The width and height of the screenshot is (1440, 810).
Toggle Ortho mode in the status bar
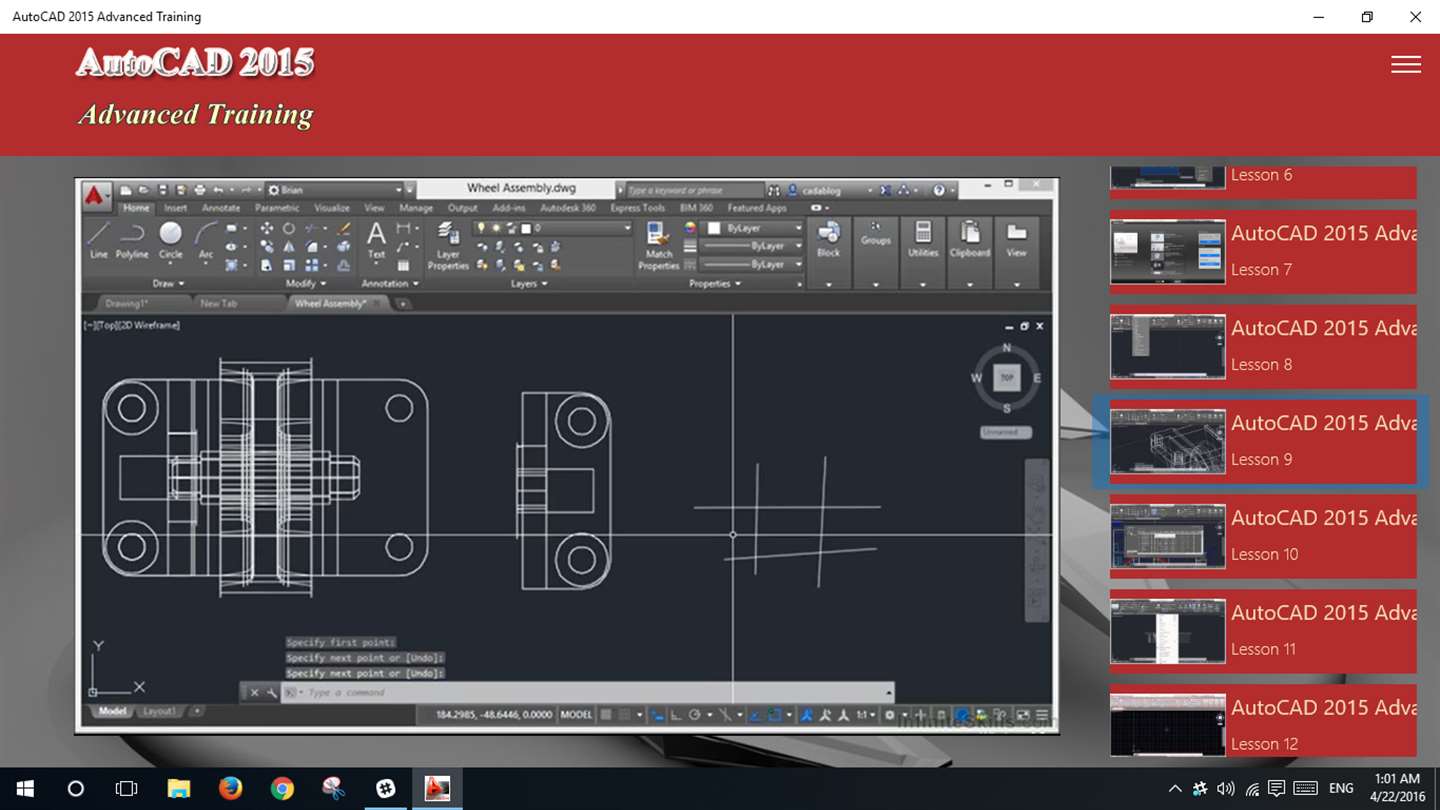click(x=677, y=715)
